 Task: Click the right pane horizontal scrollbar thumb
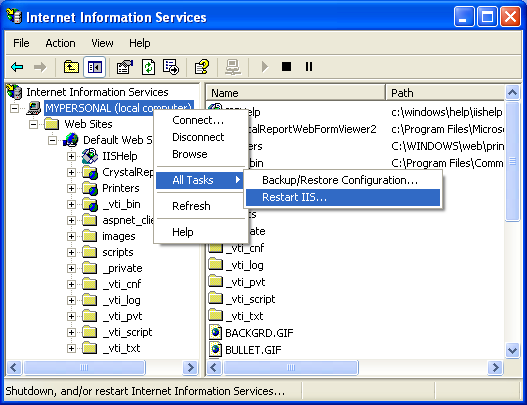pos(291,367)
